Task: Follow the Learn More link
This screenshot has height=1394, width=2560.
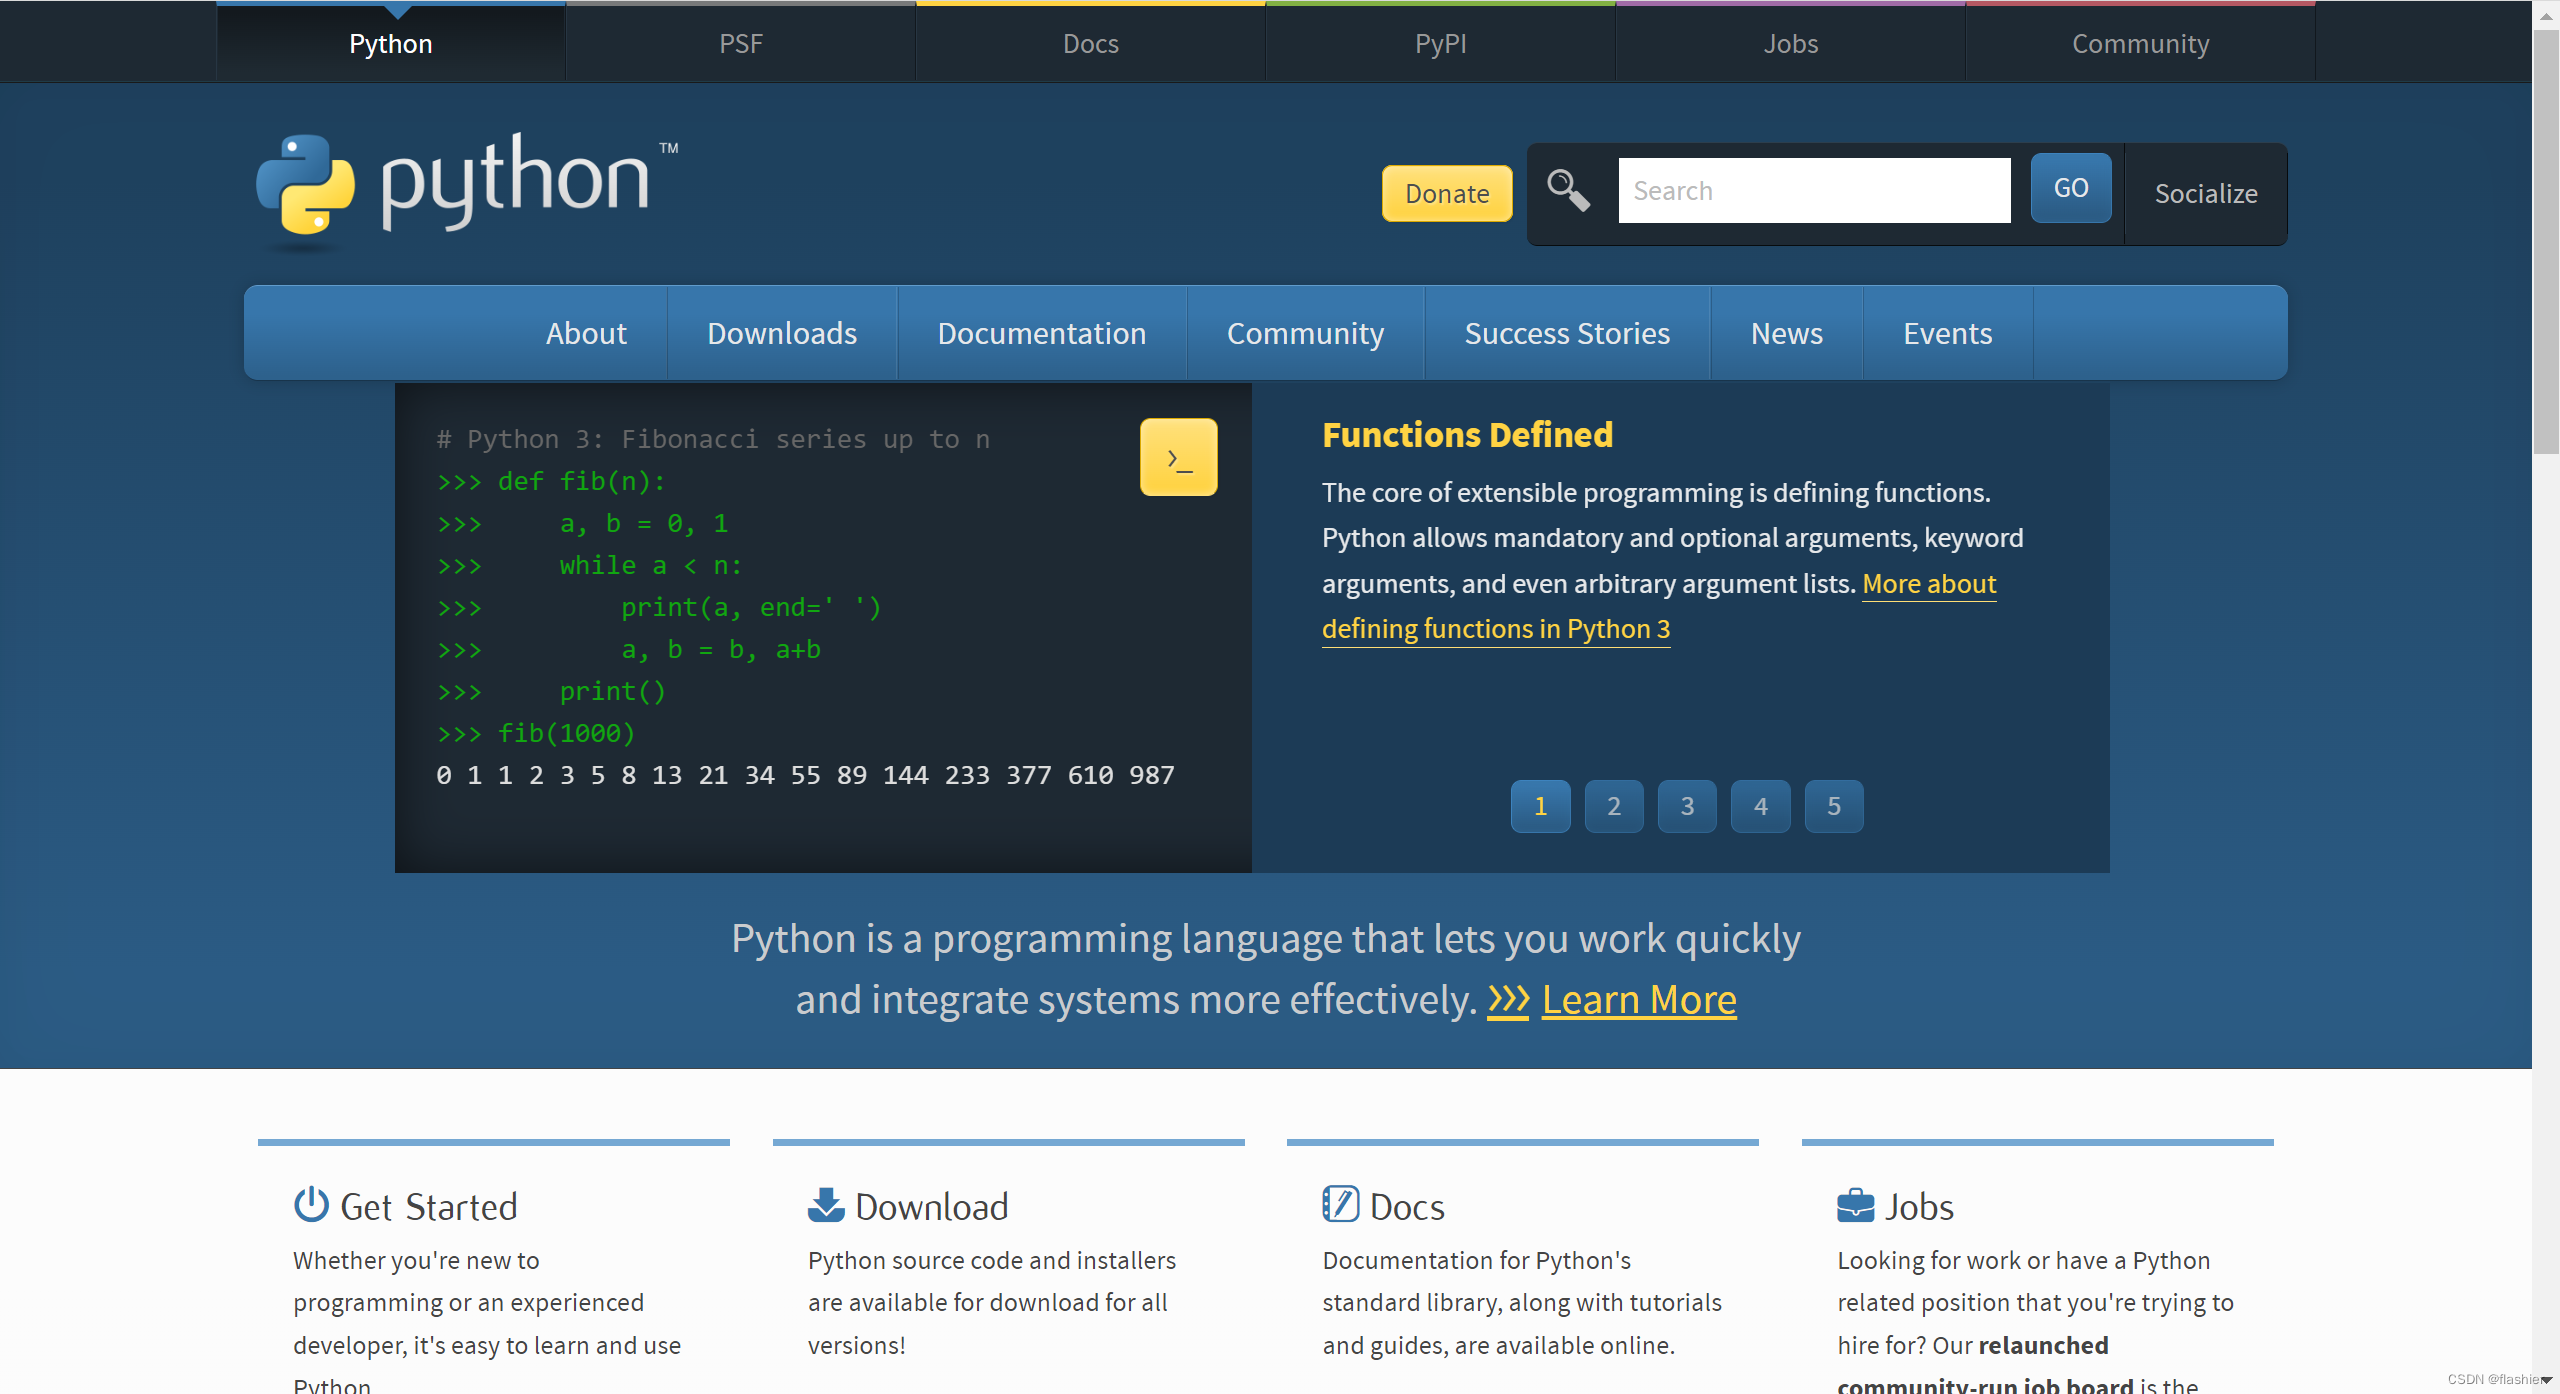Action: coord(1638,999)
